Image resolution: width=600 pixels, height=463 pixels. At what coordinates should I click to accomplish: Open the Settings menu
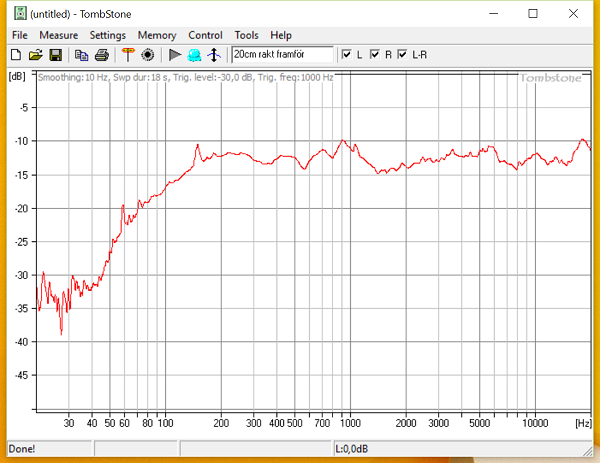(108, 35)
